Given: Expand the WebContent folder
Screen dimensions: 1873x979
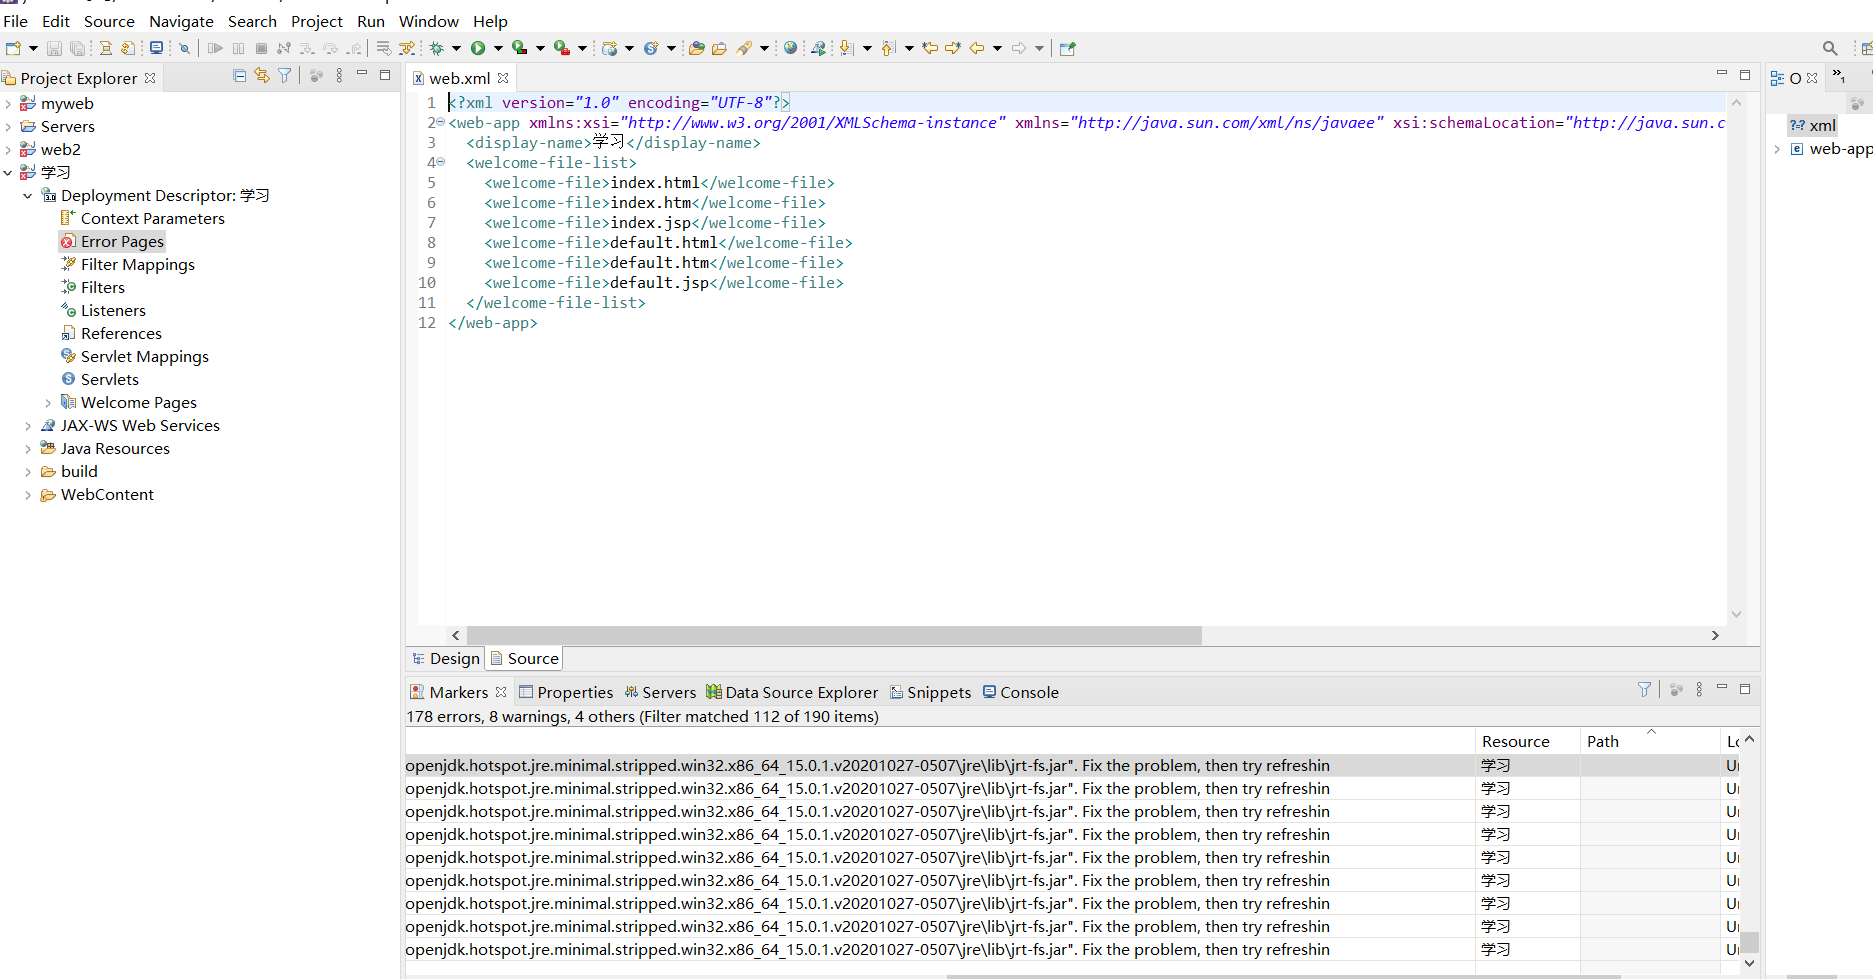Looking at the screenshot, I should tap(28, 495).
